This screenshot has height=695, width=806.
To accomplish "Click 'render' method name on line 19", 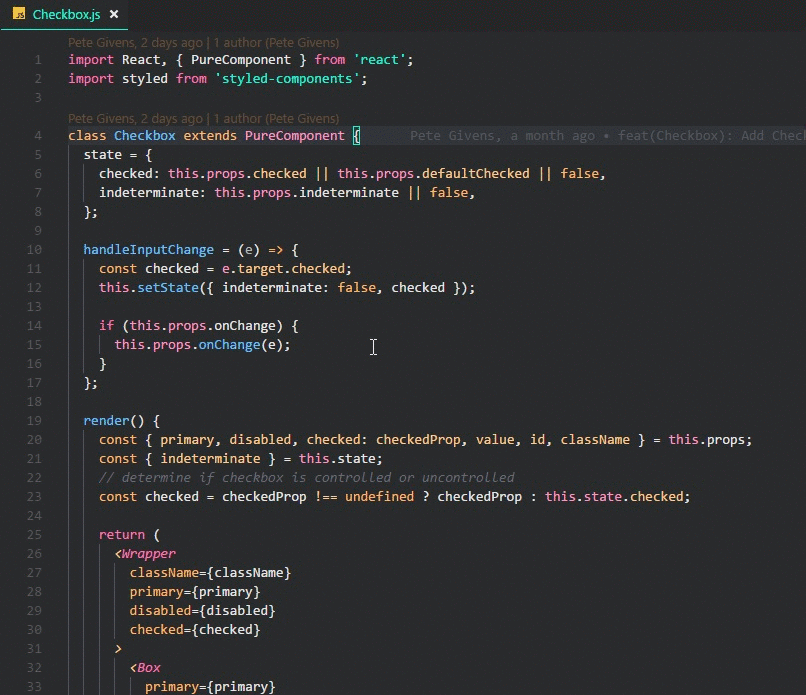I will coord(106,421).
